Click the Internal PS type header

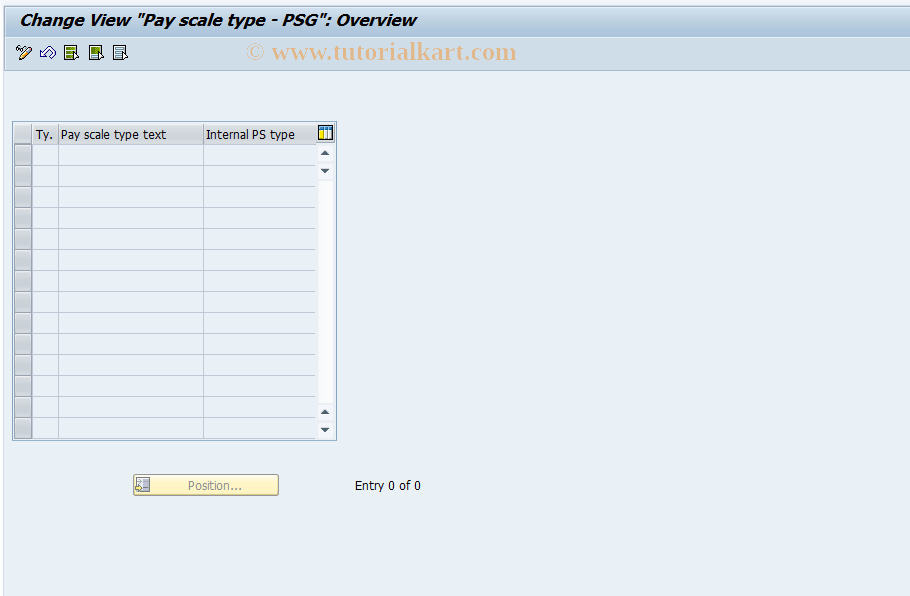tap(259, 134)
